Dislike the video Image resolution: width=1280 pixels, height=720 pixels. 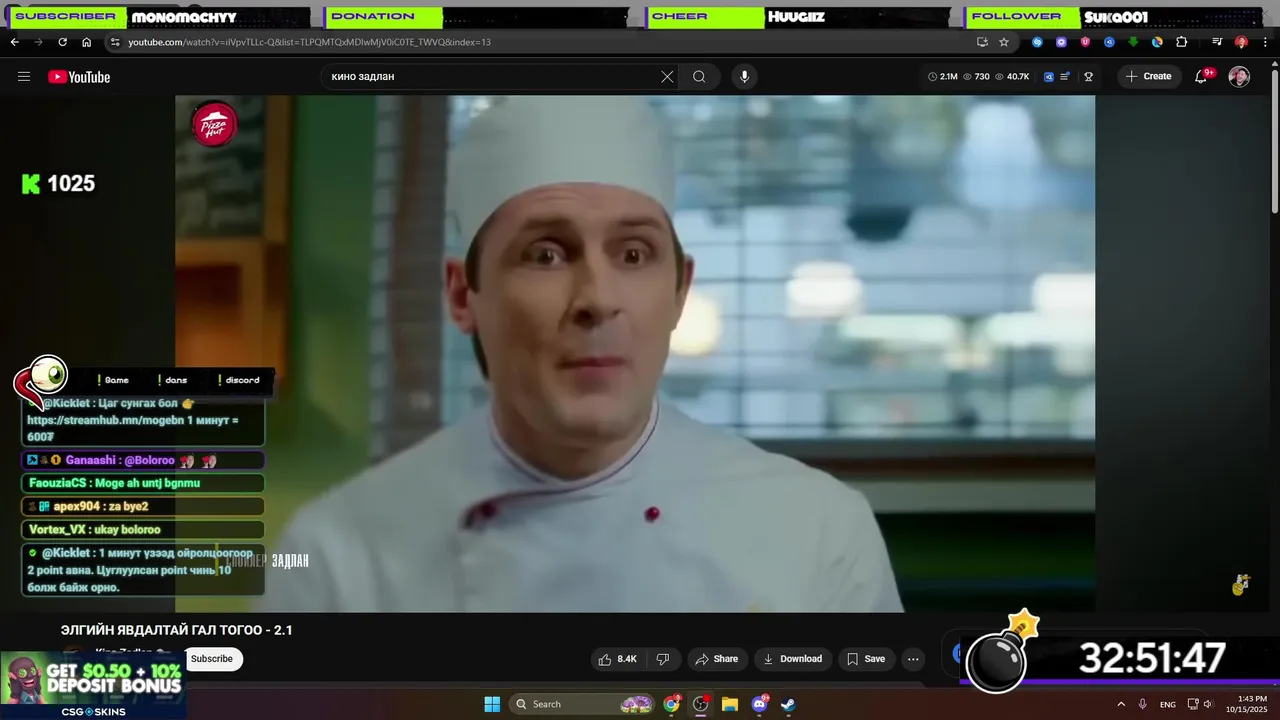pos(662,659)
